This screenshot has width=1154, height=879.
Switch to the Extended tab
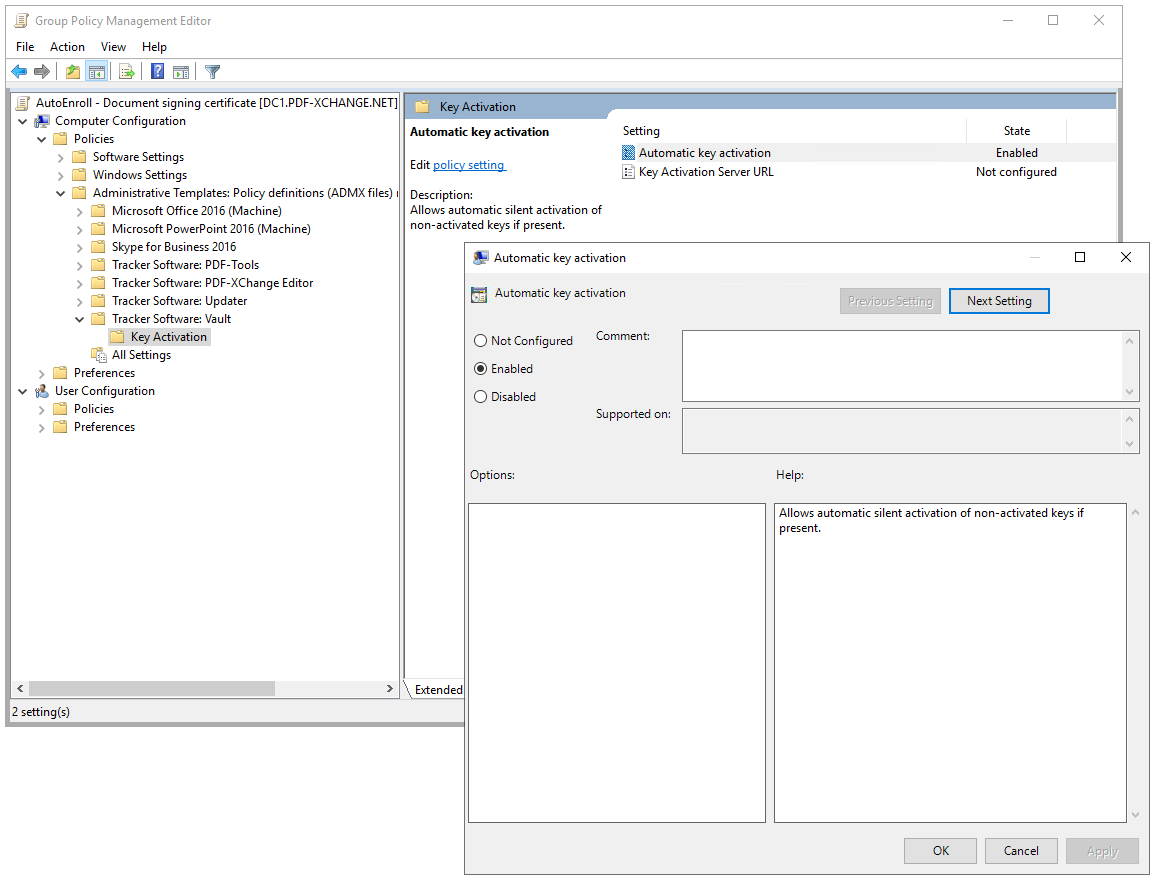[x=438, y=689]
